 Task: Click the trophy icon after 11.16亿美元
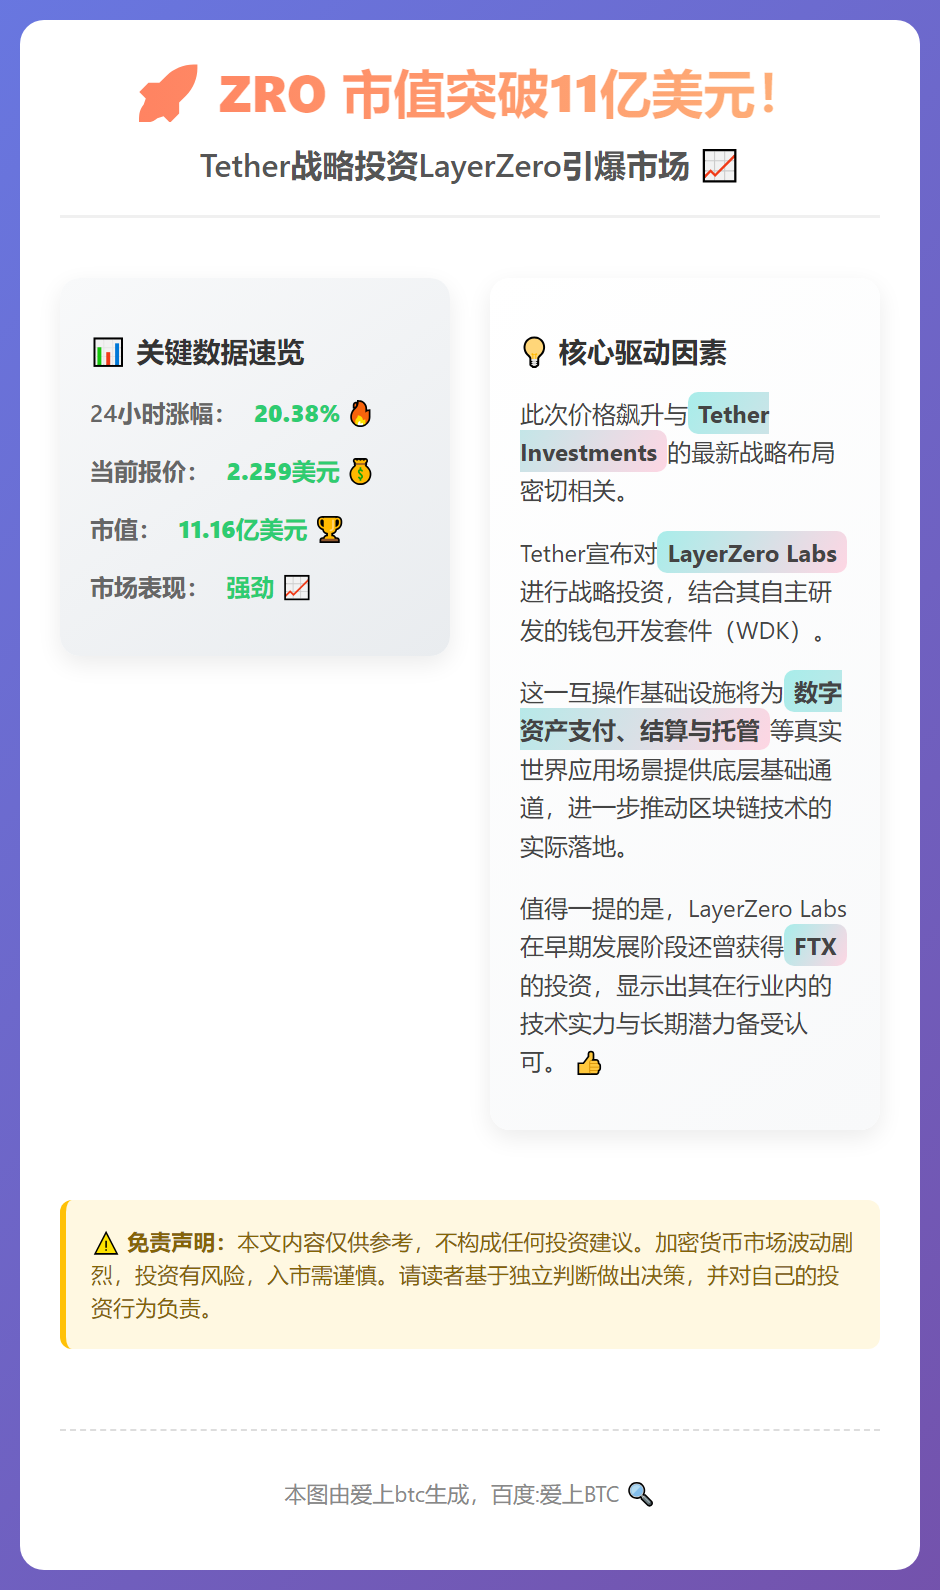click(x=329, y=529)
